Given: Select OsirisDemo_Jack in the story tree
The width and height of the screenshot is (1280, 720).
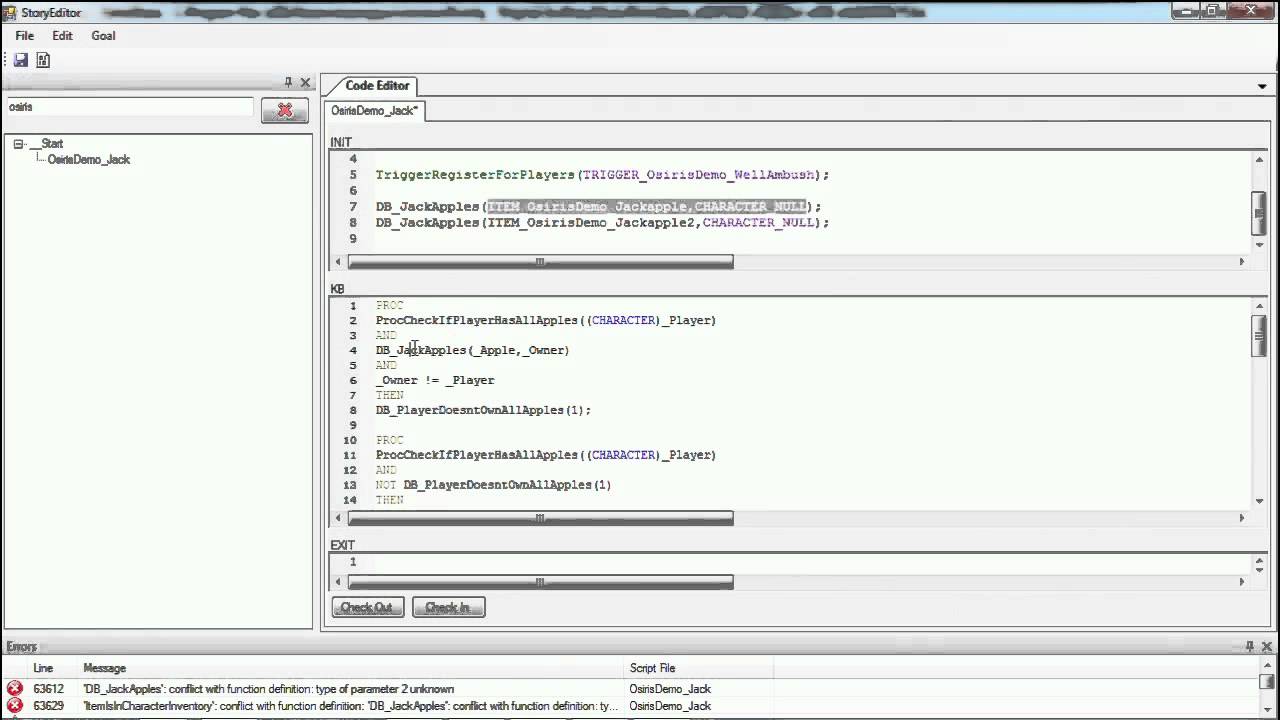Looking at the screenshot, I should point(89,160).
